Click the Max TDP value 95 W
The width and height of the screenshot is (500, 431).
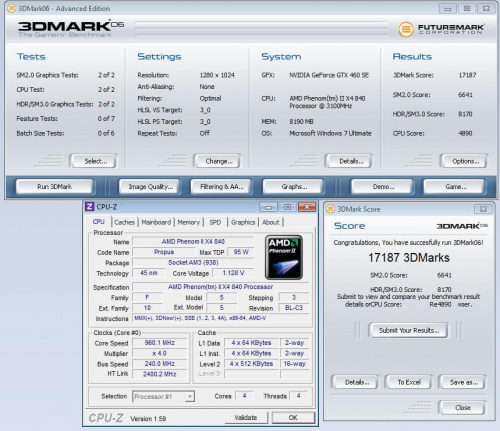[241, 252]
